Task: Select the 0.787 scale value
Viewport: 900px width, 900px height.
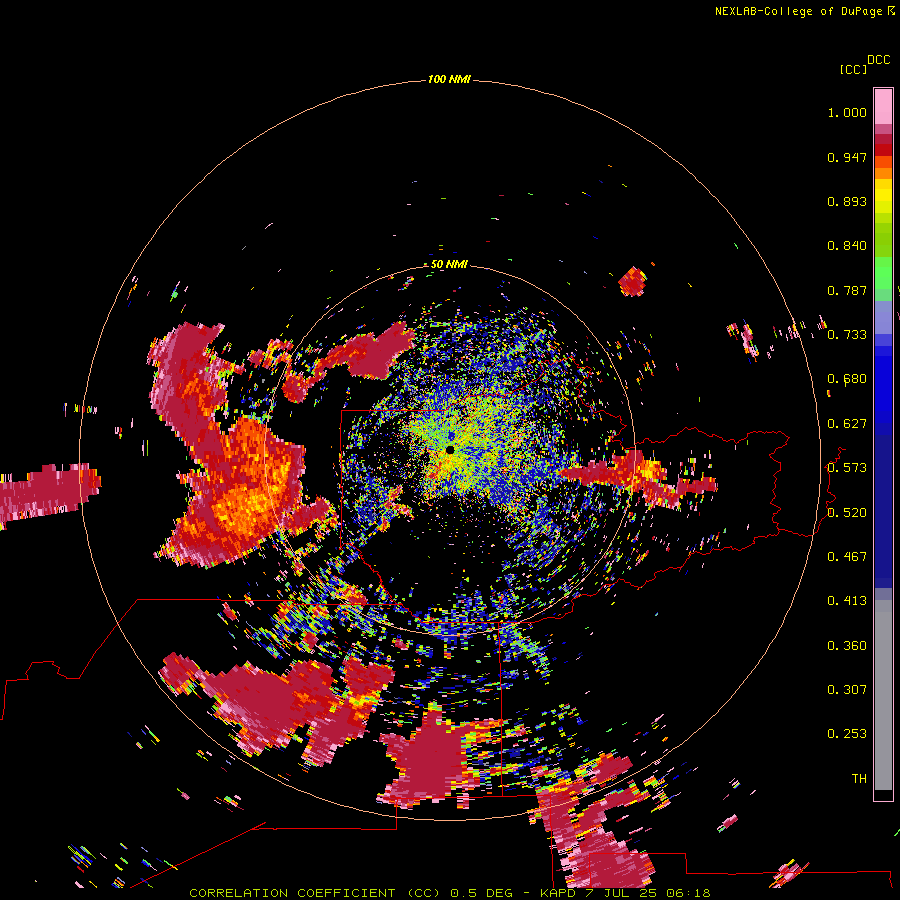Action: [x=847, y=290]
